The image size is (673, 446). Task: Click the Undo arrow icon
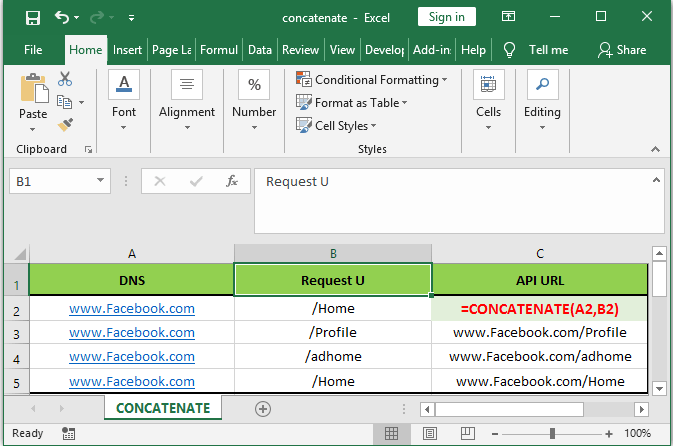pyautogui.click(x=62, y=18)
